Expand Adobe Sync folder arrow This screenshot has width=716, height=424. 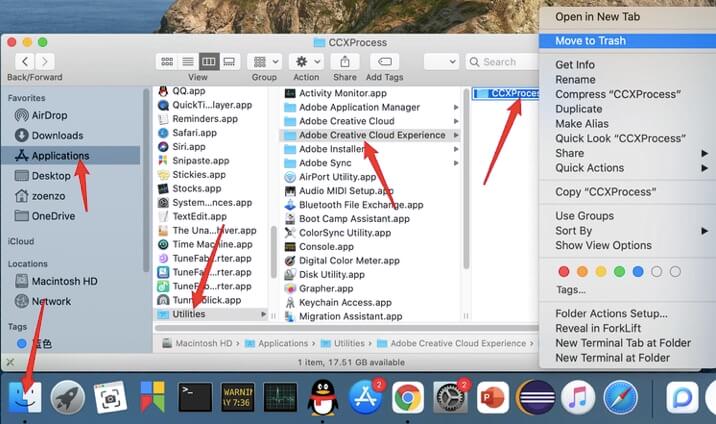pyautogui.click(x=456, y=163)
